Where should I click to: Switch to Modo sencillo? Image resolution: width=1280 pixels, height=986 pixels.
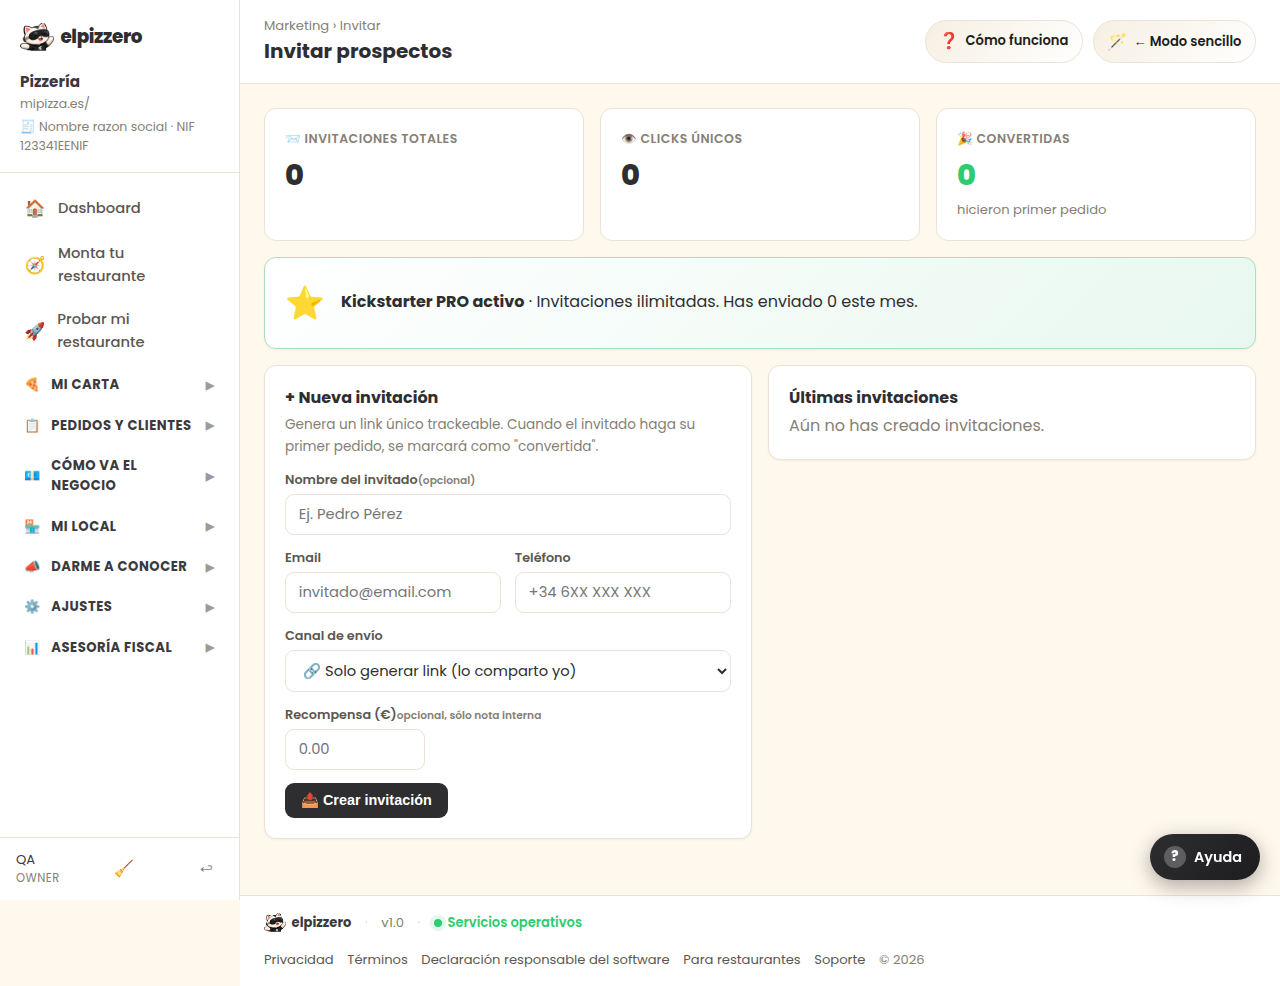1174,41
